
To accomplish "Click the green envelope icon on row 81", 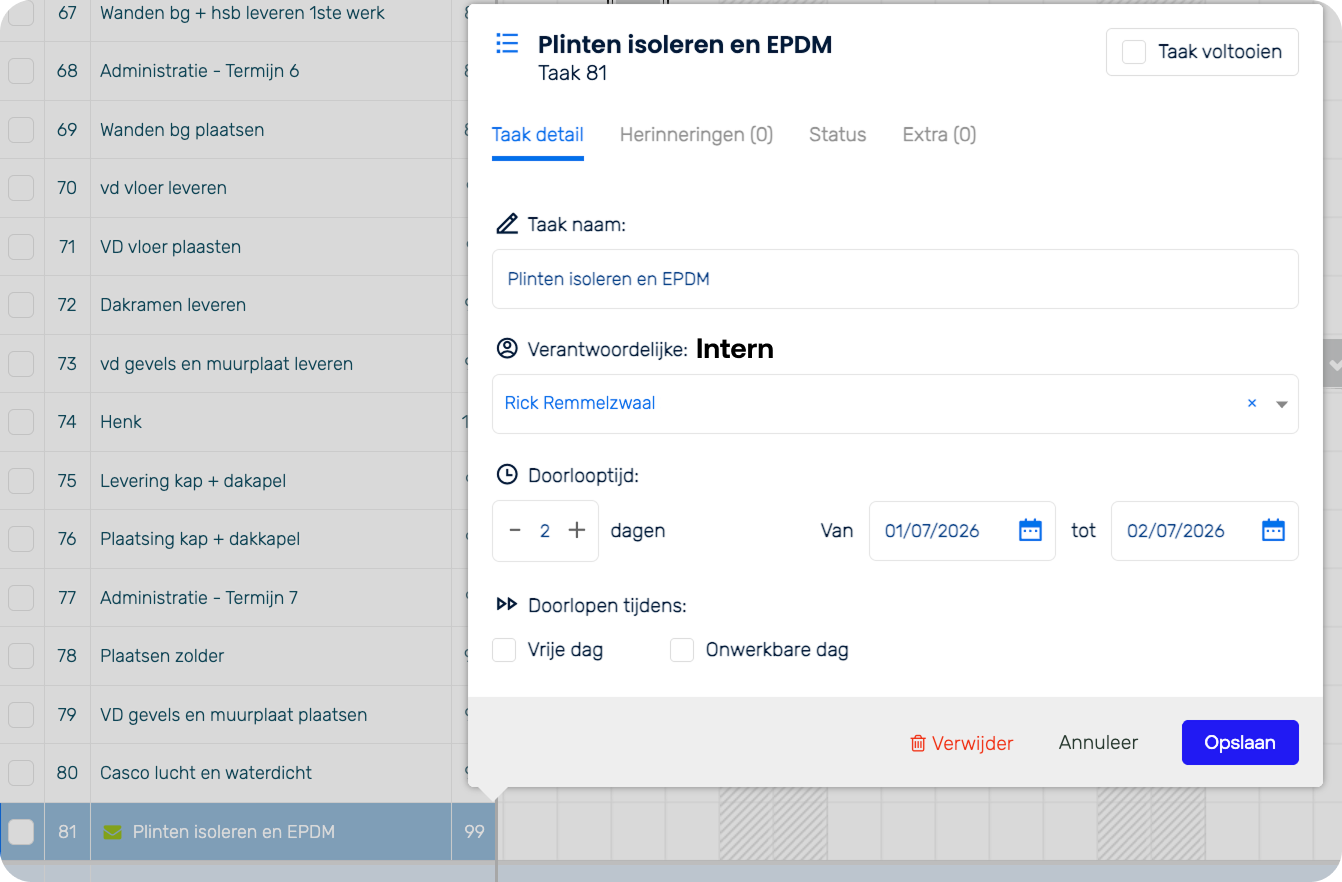I will pyautogui.click(x=112, y=832).
